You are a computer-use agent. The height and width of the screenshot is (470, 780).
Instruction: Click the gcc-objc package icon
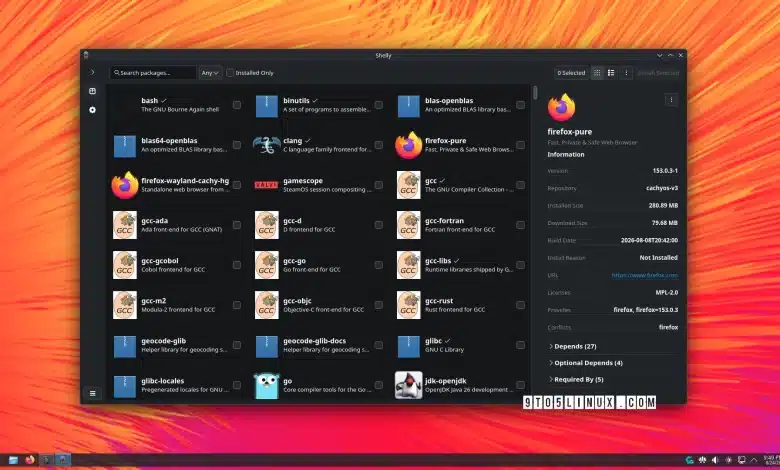point(267,305)
